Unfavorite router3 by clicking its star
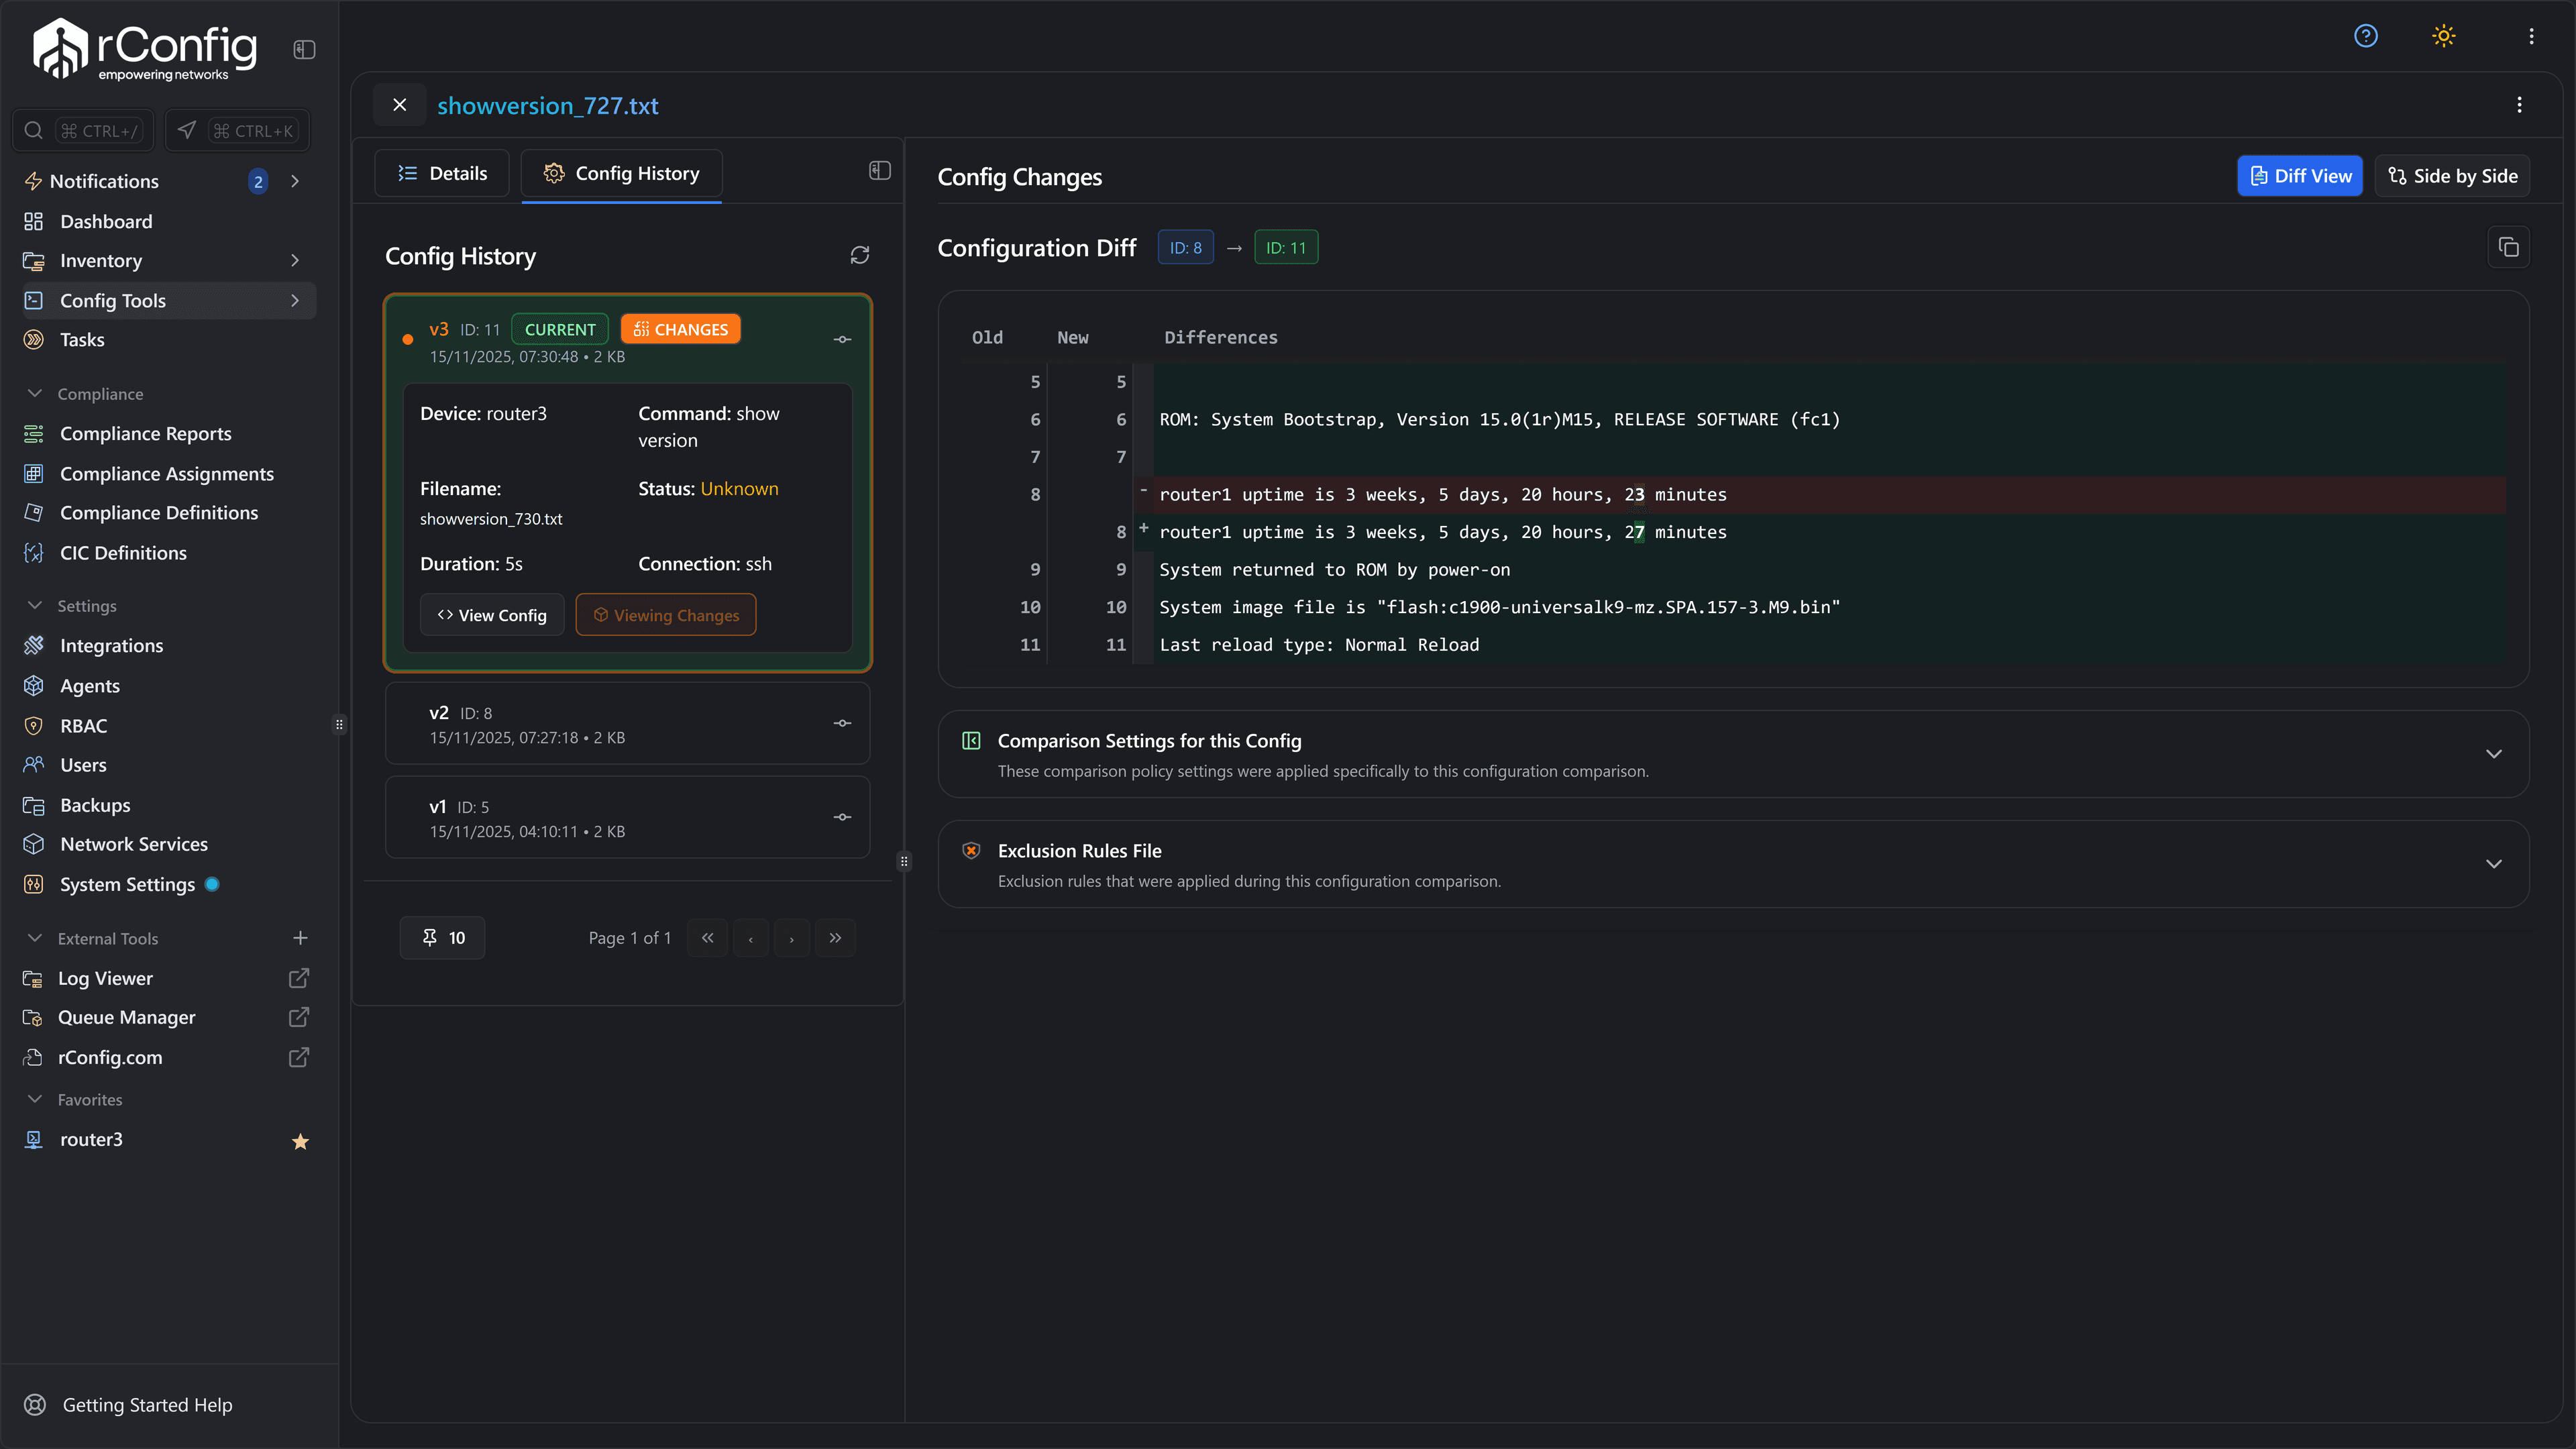 point(299,1140)
